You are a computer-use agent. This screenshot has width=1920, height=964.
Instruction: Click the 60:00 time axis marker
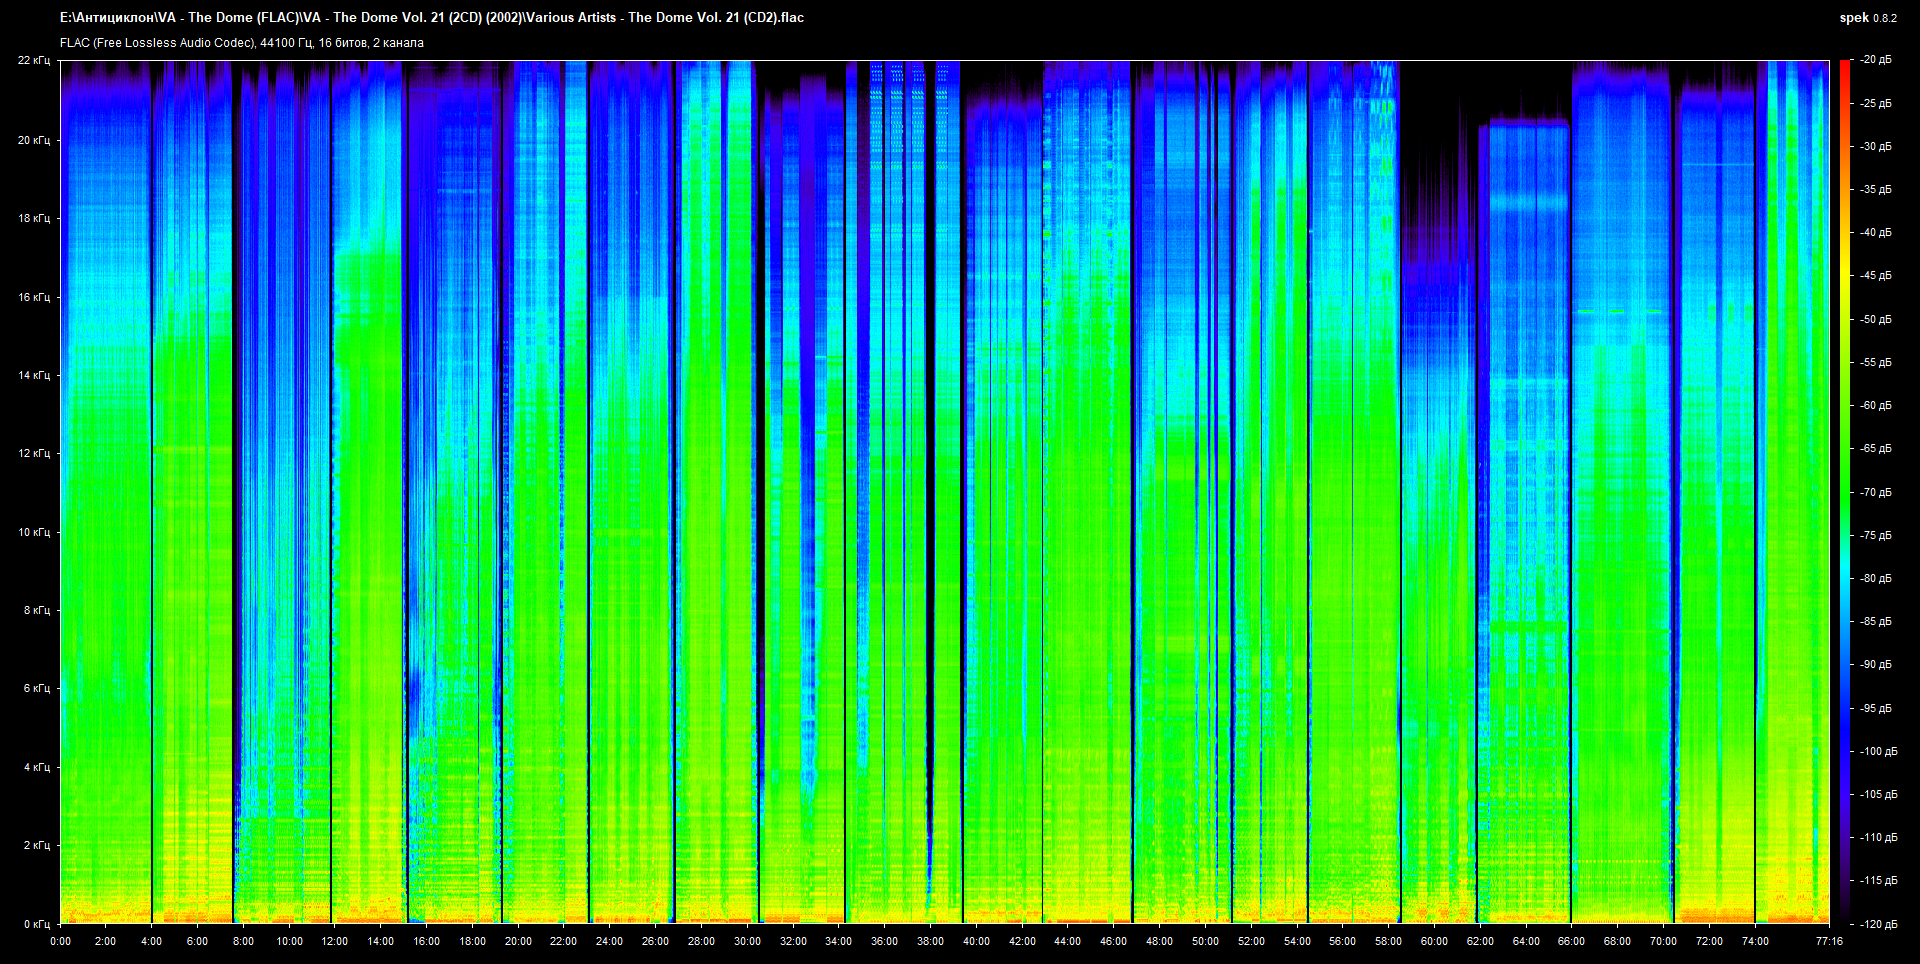point(1434,941)
